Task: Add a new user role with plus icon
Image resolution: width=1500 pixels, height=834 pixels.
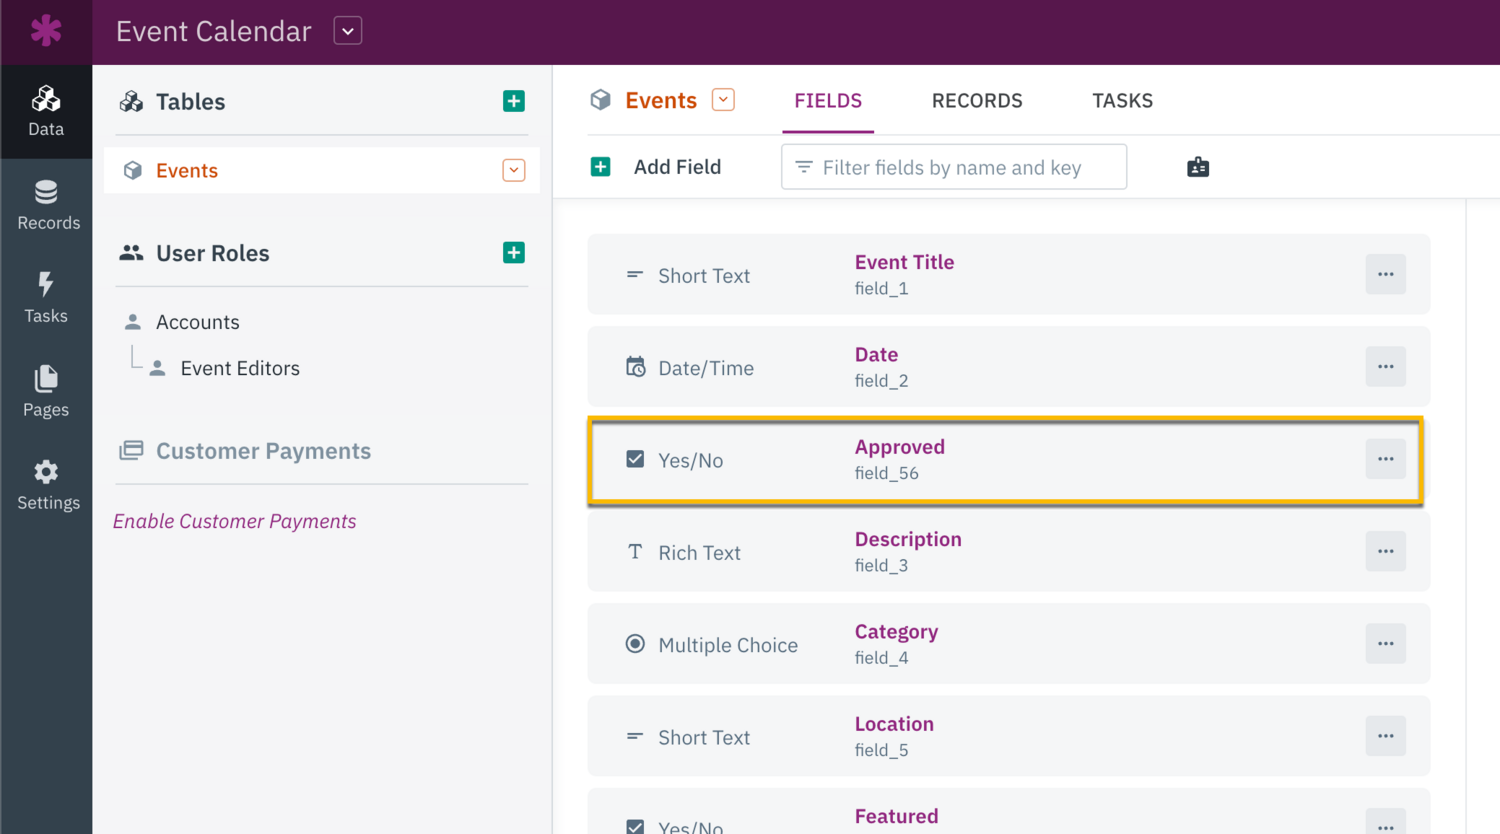Action: (514, 253)
